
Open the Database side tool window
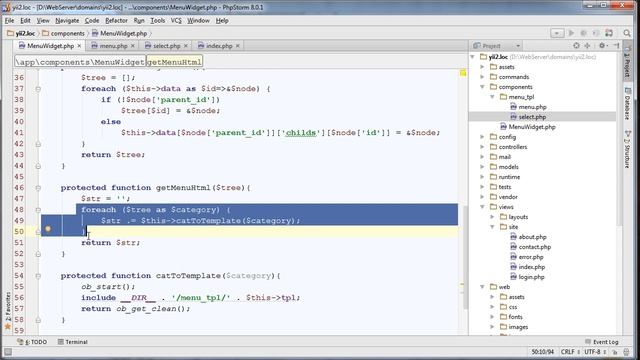click(627, 103)
